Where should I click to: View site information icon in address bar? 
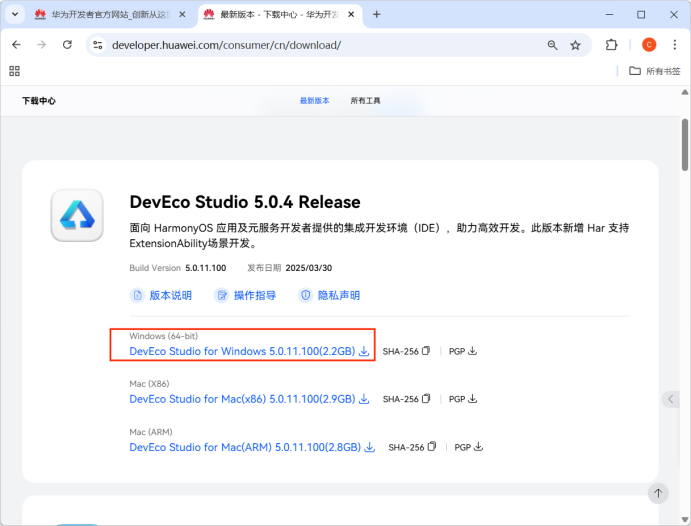[98, 45]
